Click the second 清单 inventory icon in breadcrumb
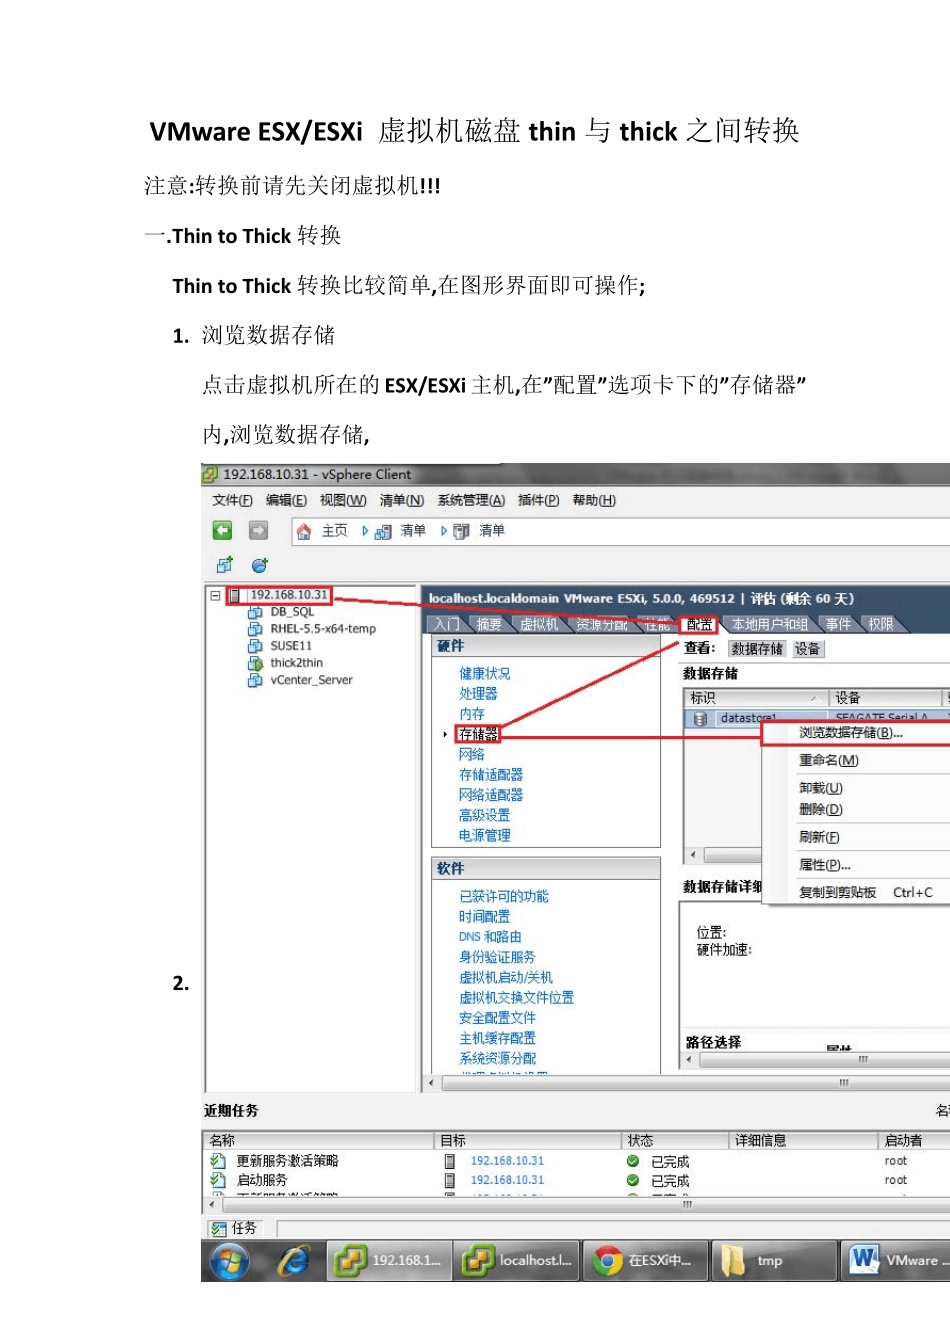Screen dimensions: 950x1344 461,532
